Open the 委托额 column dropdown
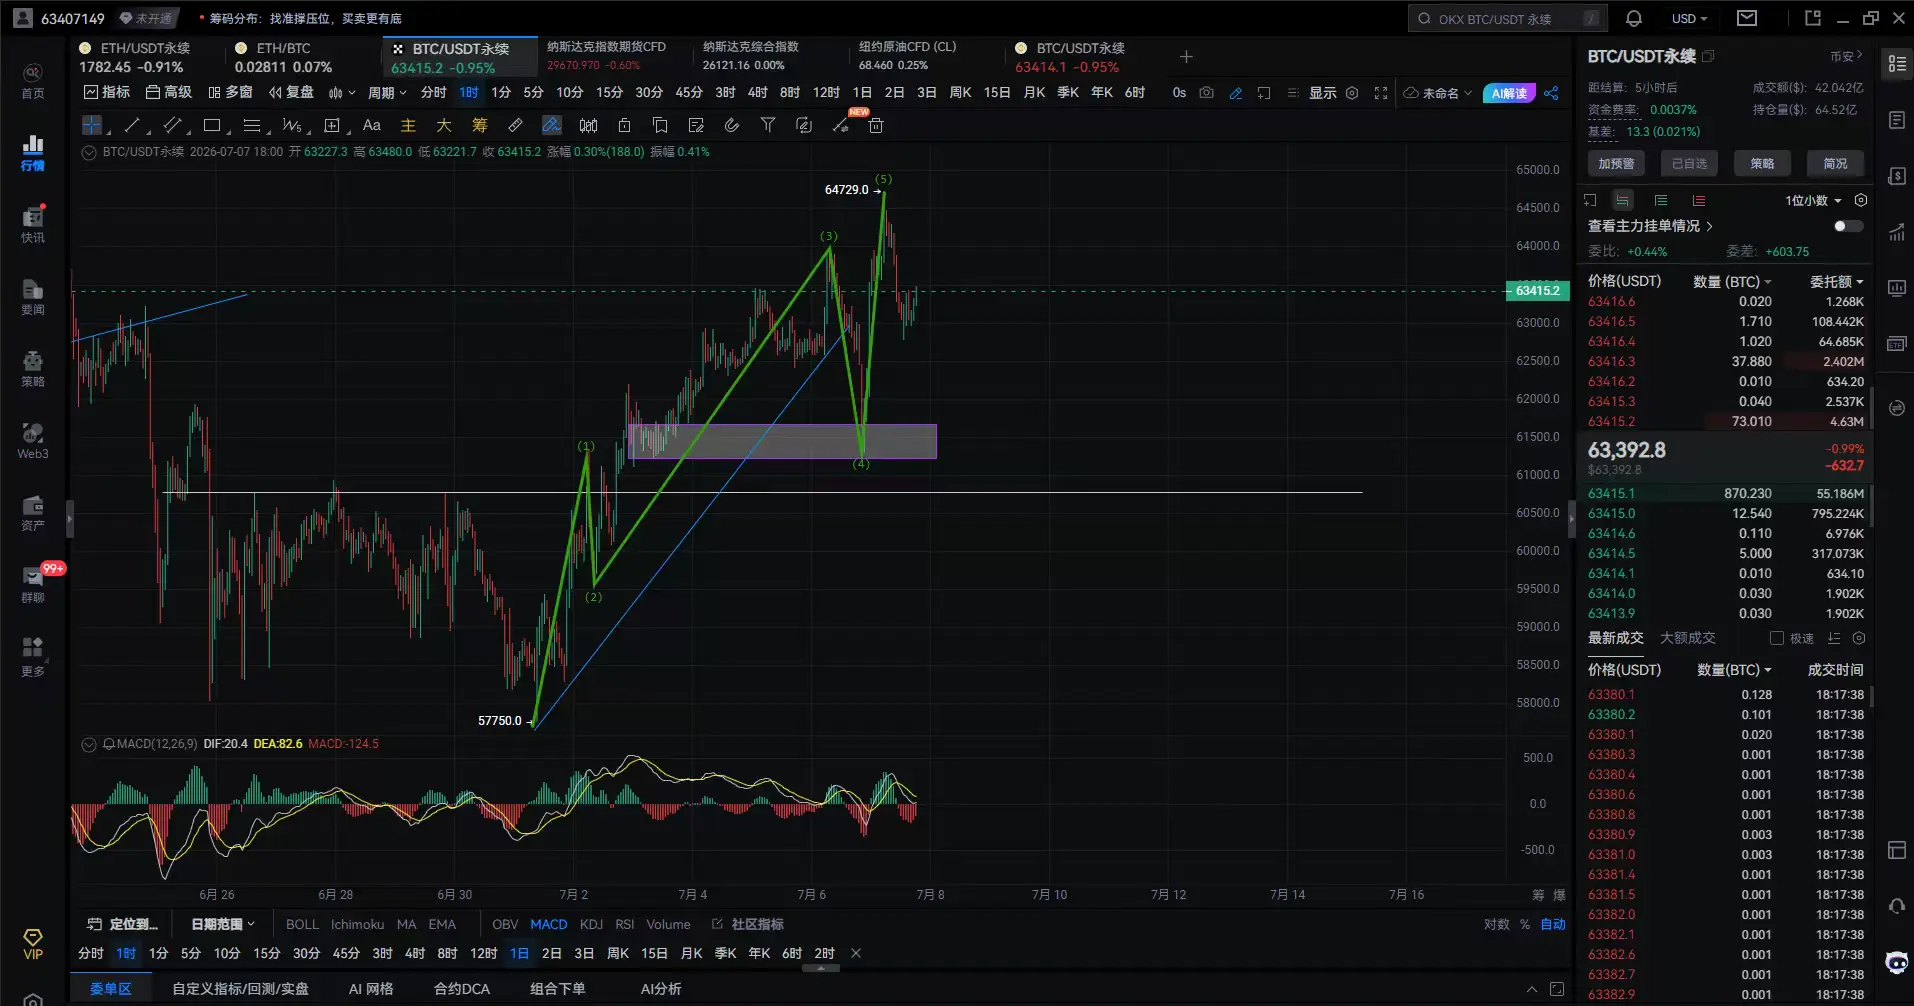This screenshot has width=1914, height=1006. point(1837,282)
